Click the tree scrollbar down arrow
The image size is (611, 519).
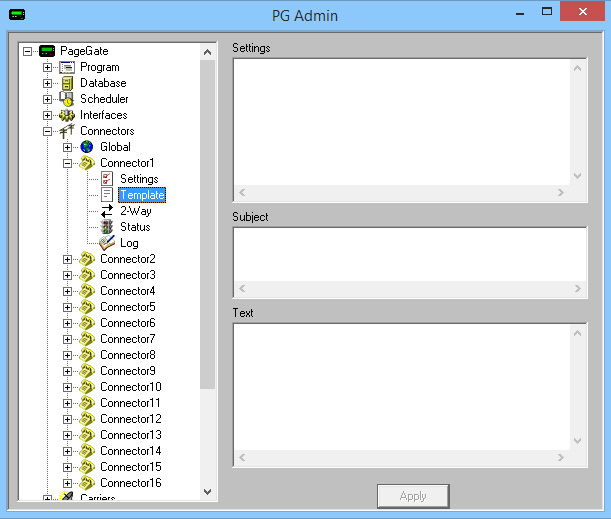coord(207,491)
